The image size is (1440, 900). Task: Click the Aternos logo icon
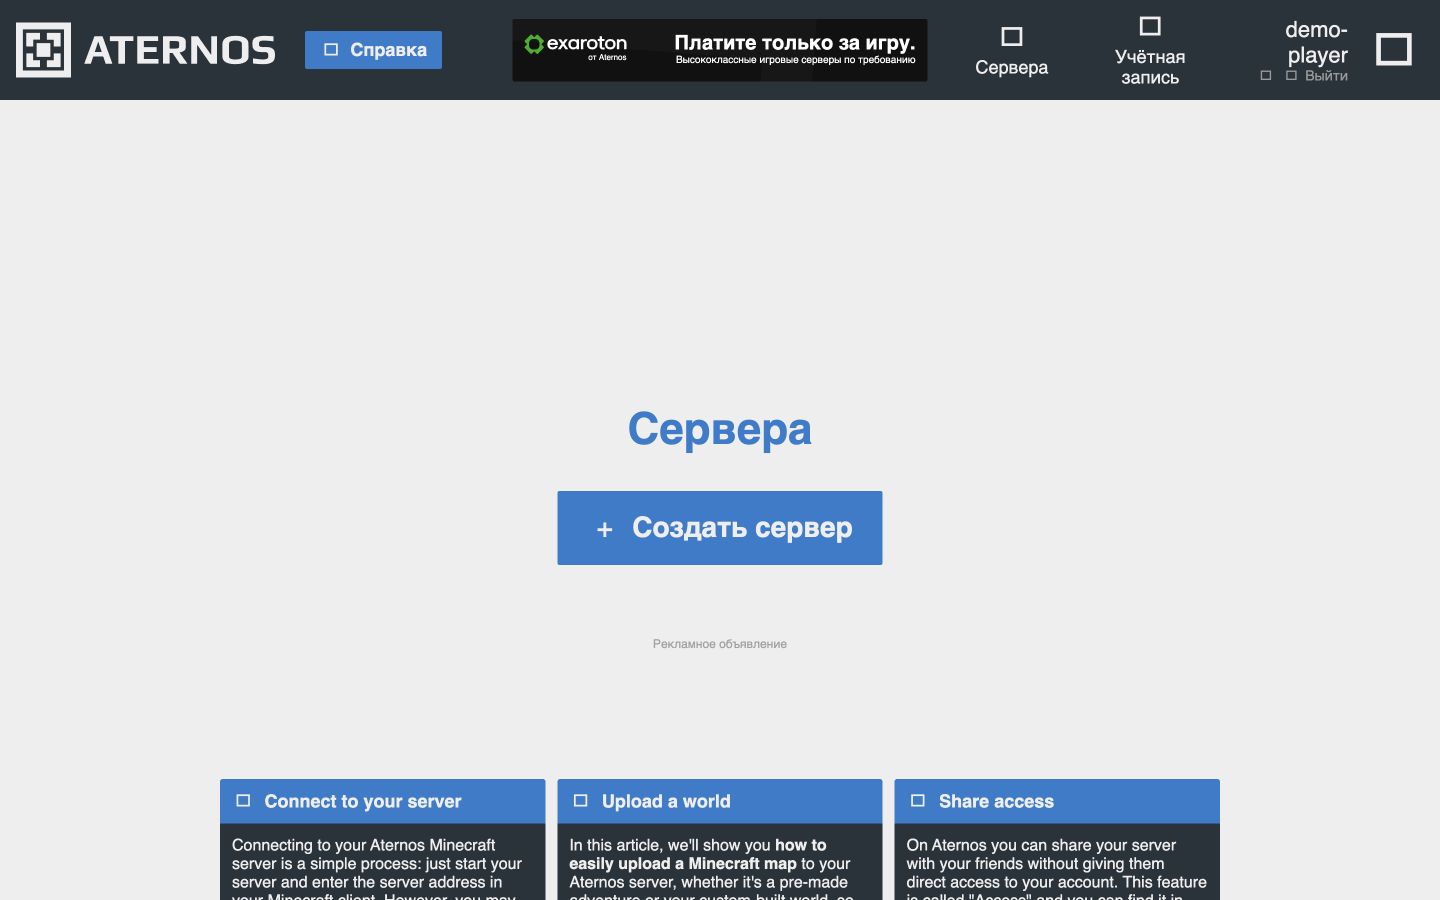(43, 50)
